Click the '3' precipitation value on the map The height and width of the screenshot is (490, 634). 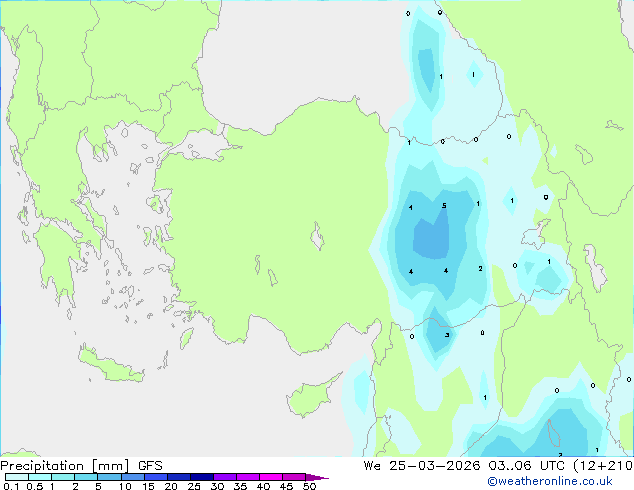[x=447, y=335]
